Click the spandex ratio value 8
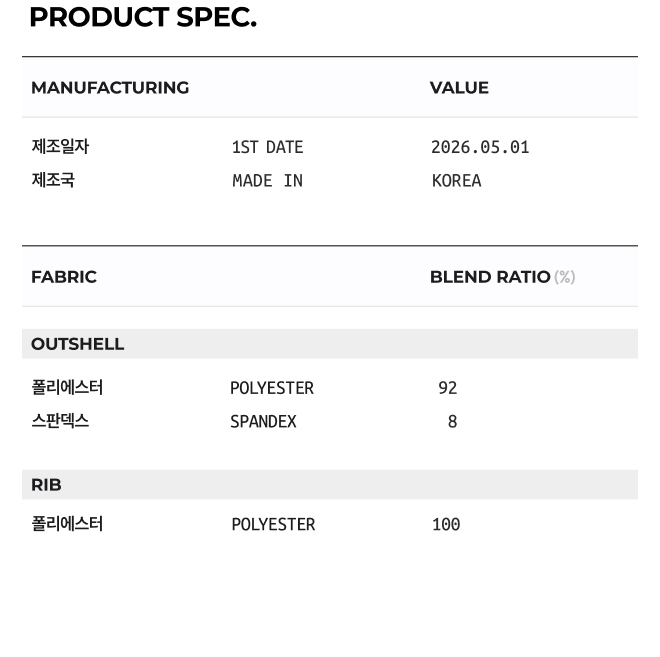The image size is (660, 657). 452,422
